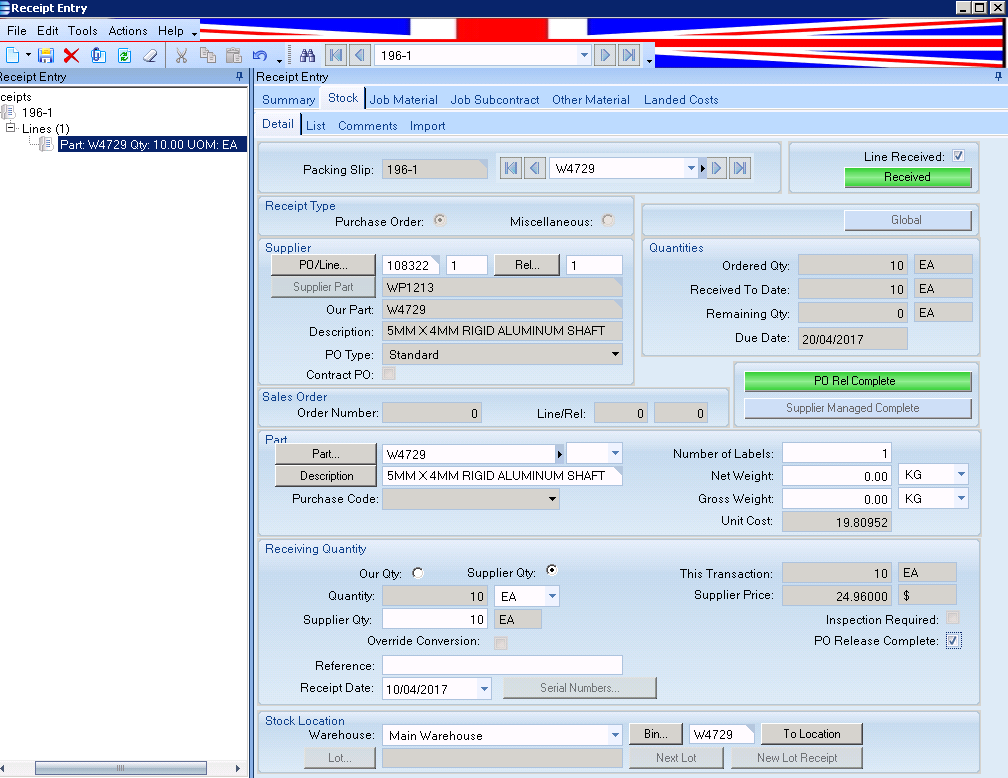Select Miscellaneous receipt type radio
Viewport: 1008px width, 778px height.
click(x=608, y=221)
